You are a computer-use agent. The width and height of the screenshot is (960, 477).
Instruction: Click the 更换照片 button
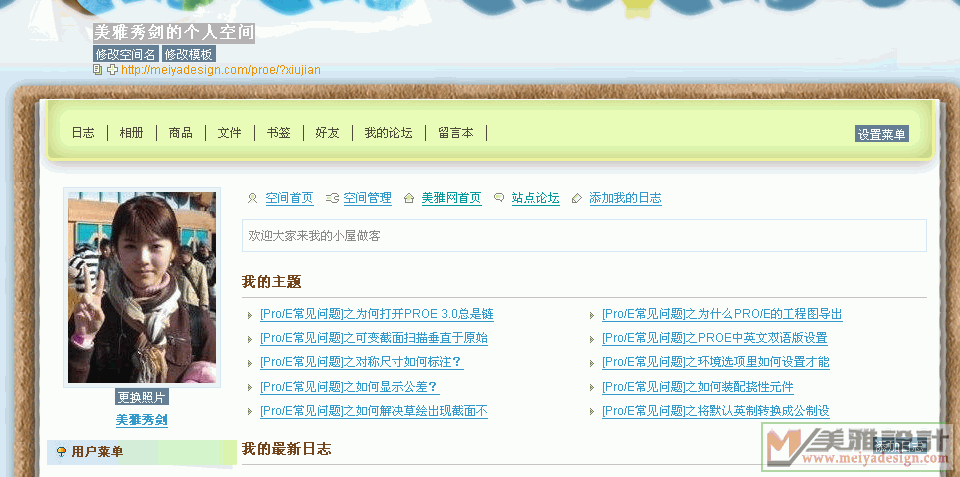[142, 397]
